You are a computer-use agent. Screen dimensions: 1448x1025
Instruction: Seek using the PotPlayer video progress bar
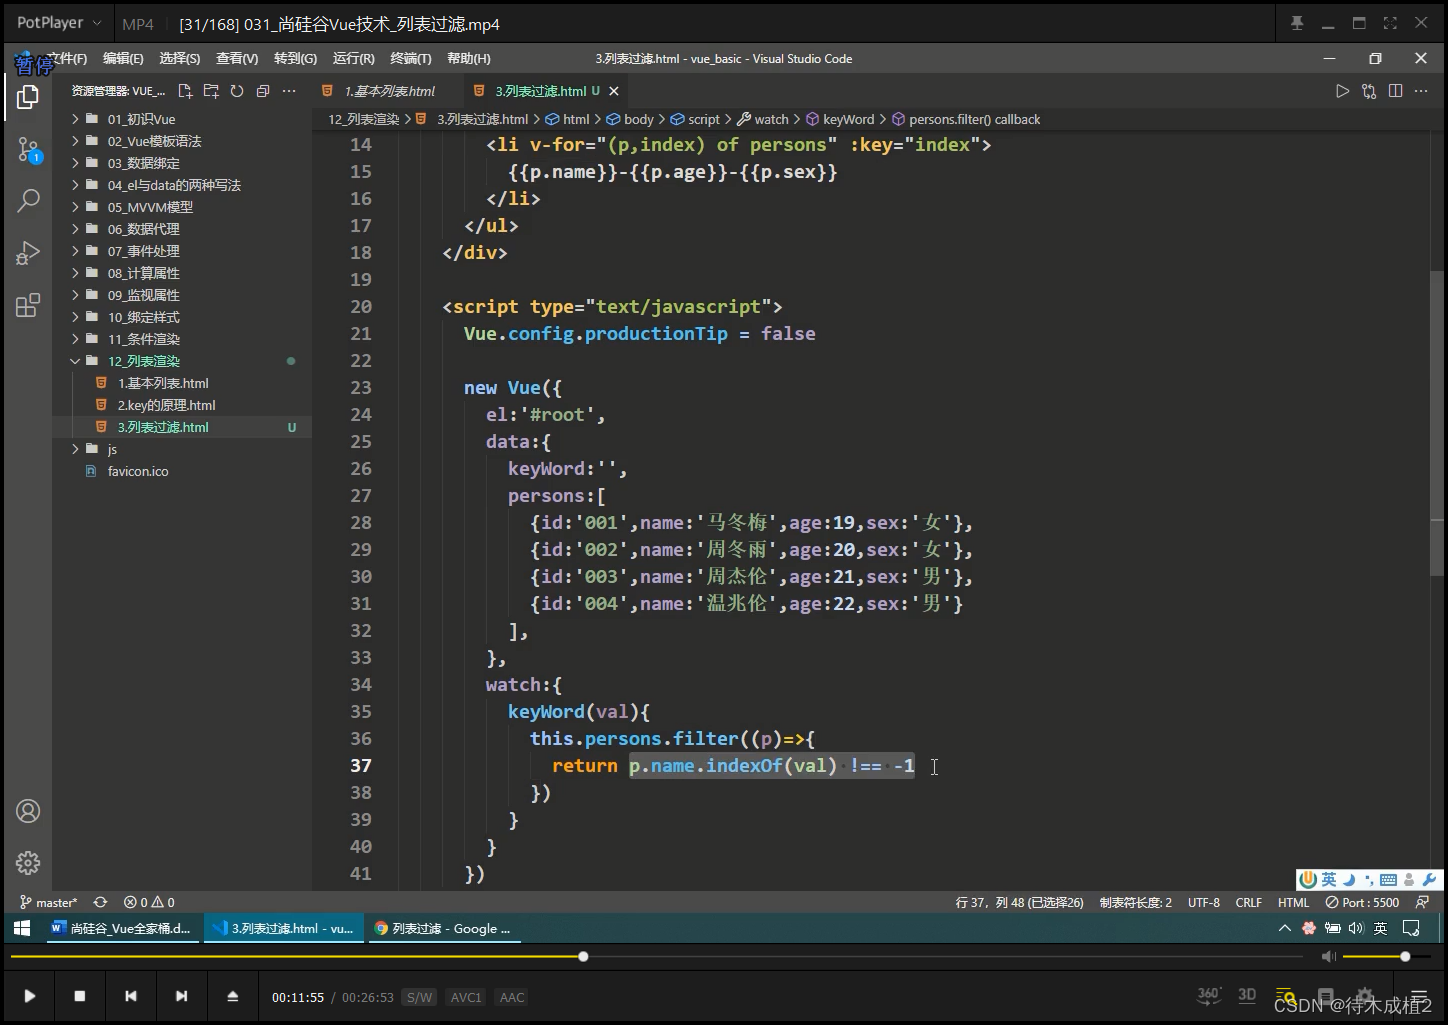click(x=657, y=957)
